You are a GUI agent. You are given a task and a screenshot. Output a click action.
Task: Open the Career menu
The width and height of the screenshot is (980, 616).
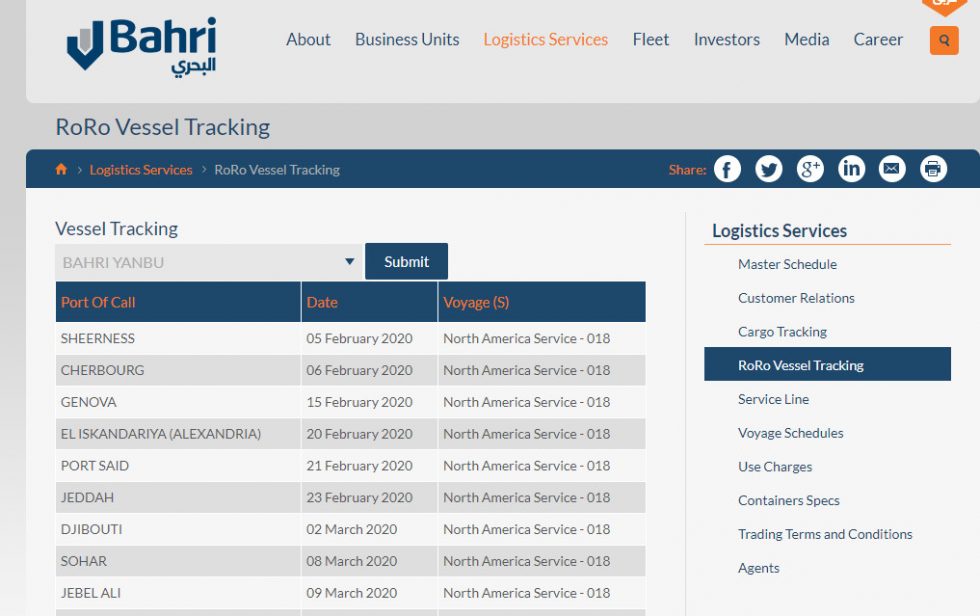point(878,39)
